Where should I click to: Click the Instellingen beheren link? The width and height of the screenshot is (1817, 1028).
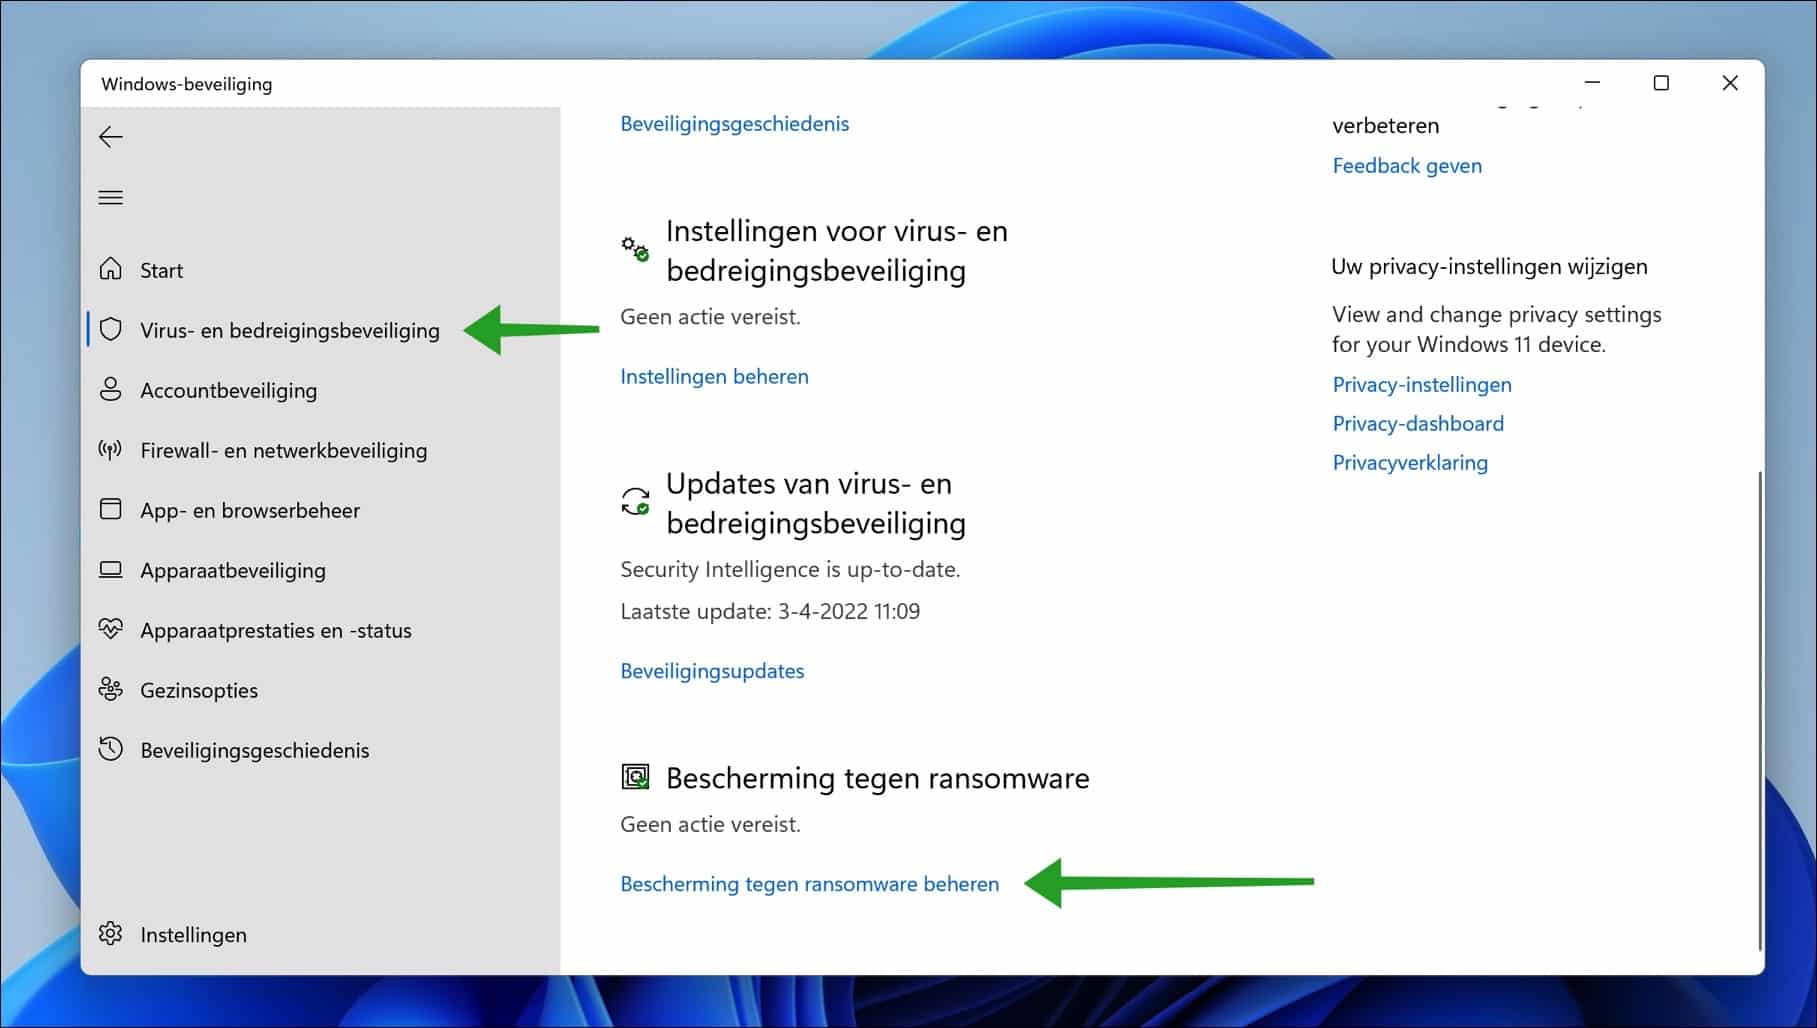pyautogui.click(x=714, y=376)
